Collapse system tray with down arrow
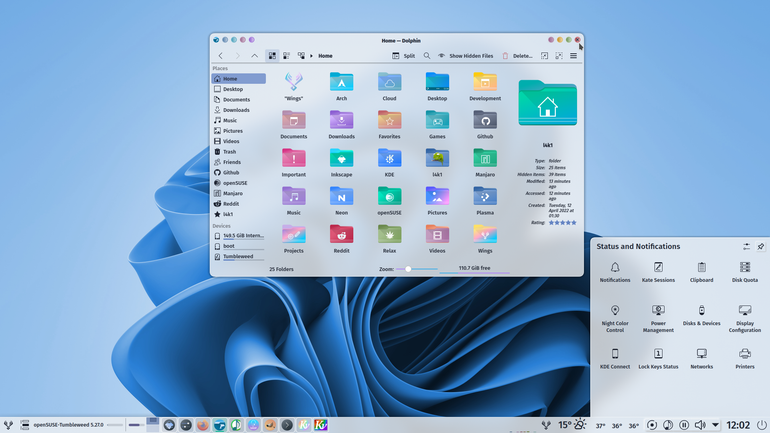770x433 pixels. coord(715,425)
